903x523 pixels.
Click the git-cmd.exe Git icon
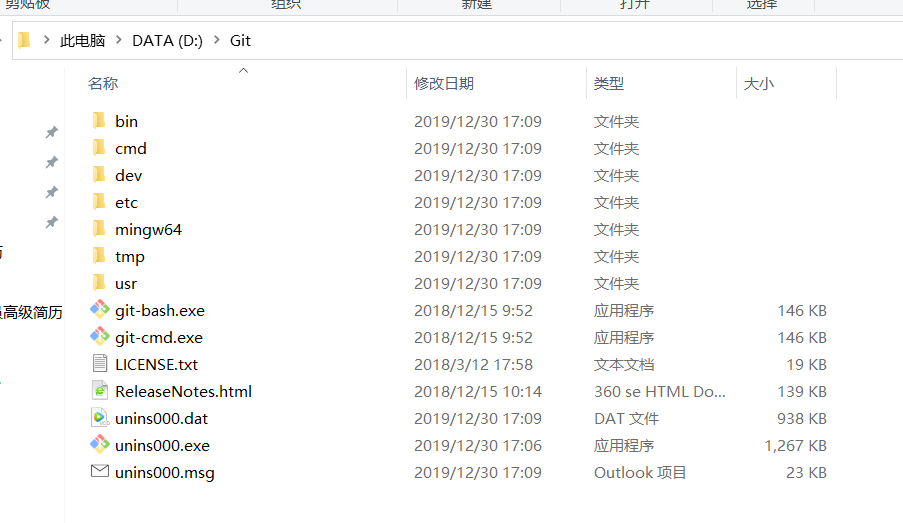click(x=100, y=336)
